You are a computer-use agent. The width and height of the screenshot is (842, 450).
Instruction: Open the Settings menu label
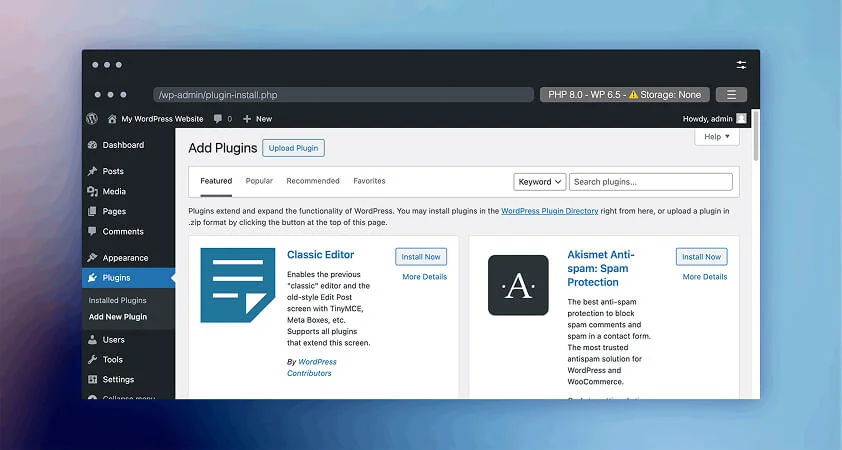coord(118,380)
